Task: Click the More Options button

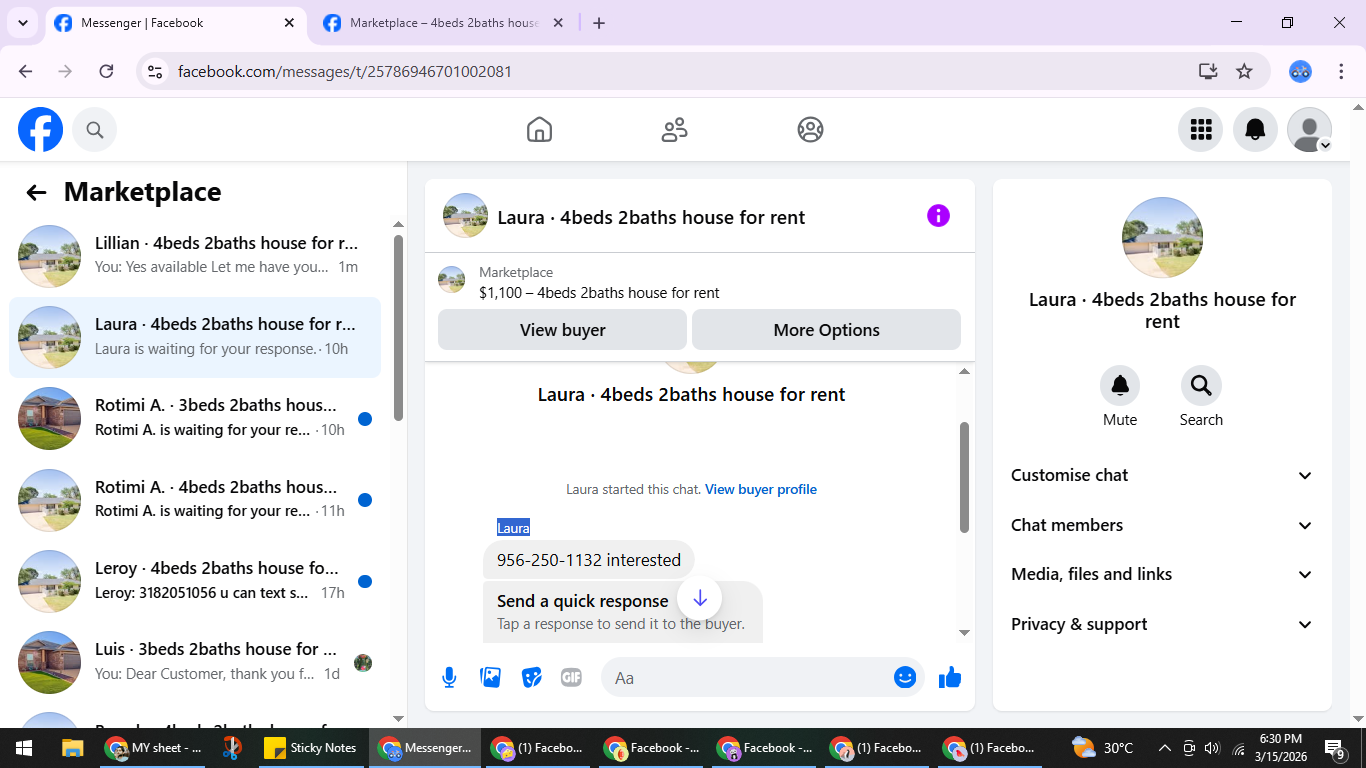Action: (826, 330)
